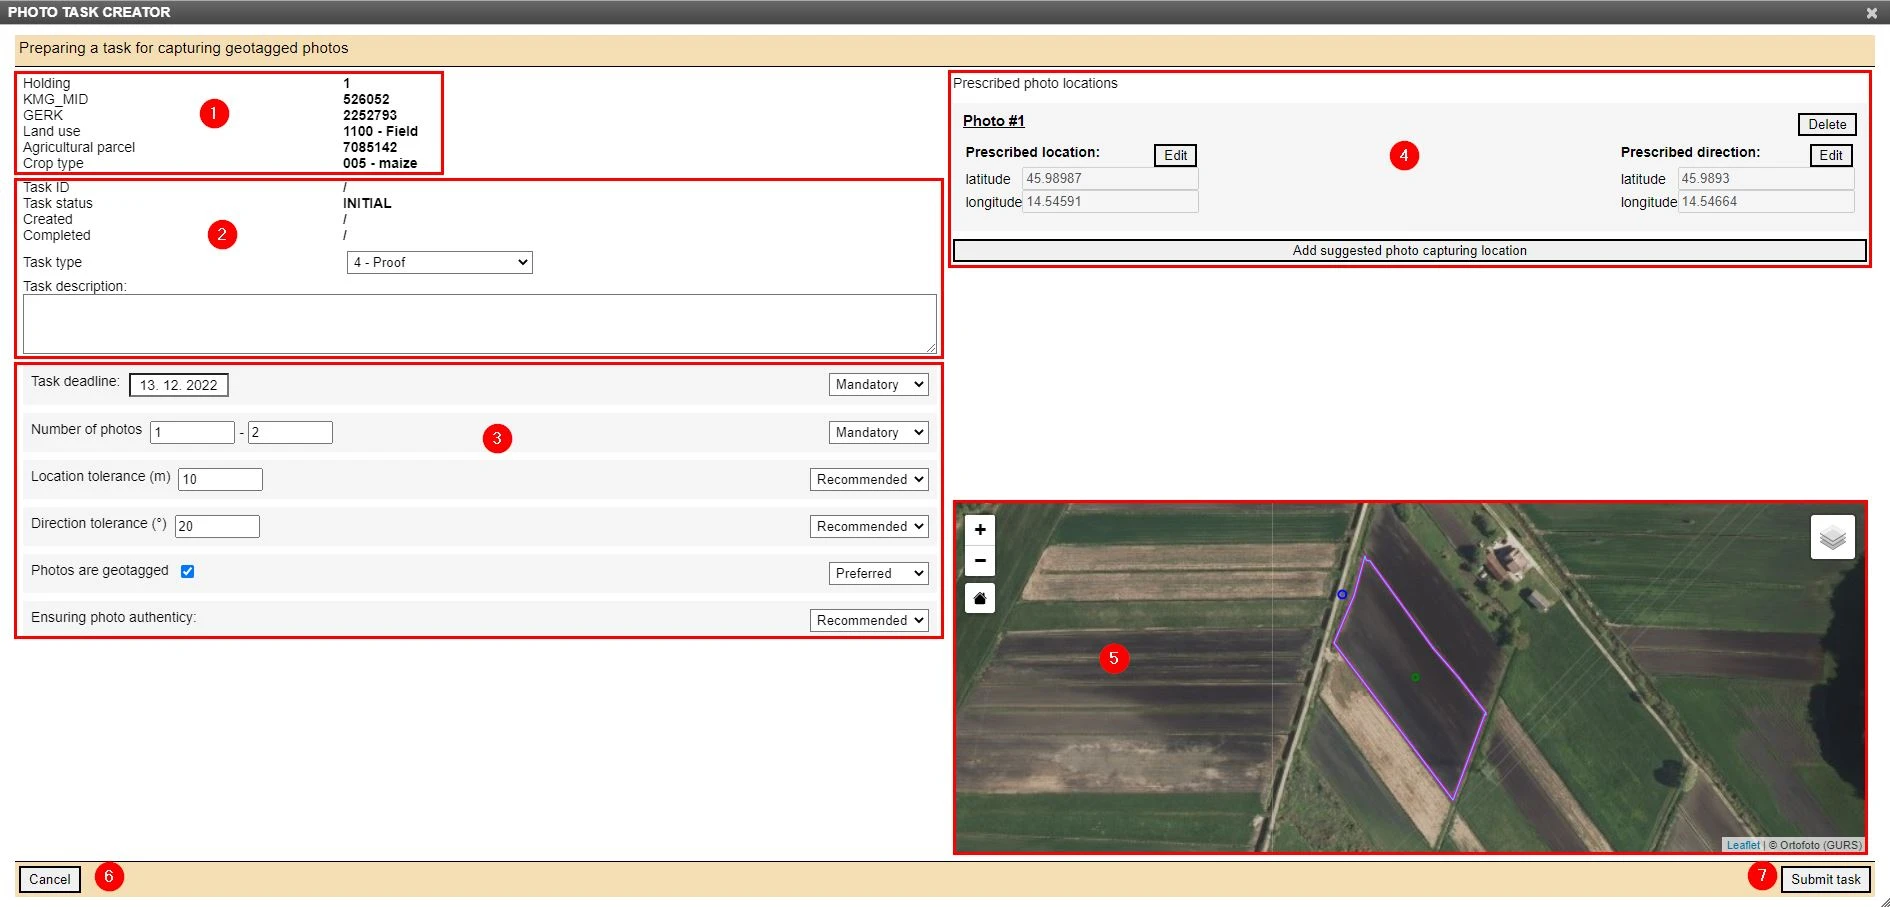Image resolution: width=1890 pixels, height=907 pixels.
Task: Change Ensuring photo authenticity dropdown
Action: click(868, 621)
